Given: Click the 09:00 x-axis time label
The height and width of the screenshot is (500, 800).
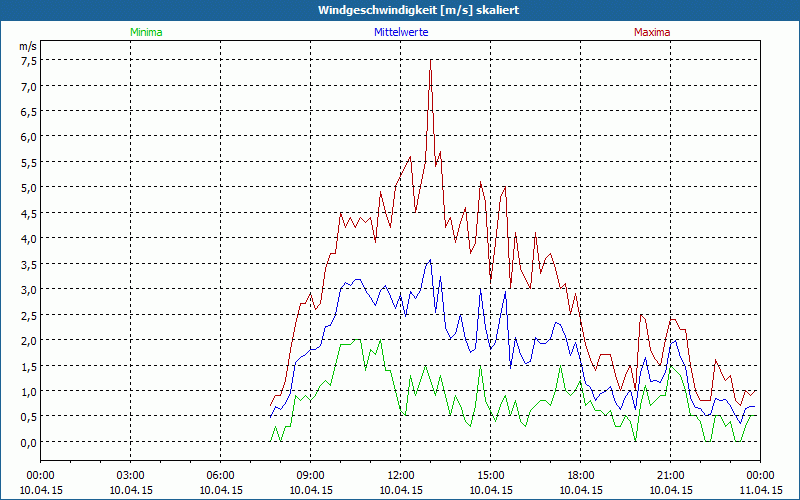Looking at the screenshot, I should 310,476.
